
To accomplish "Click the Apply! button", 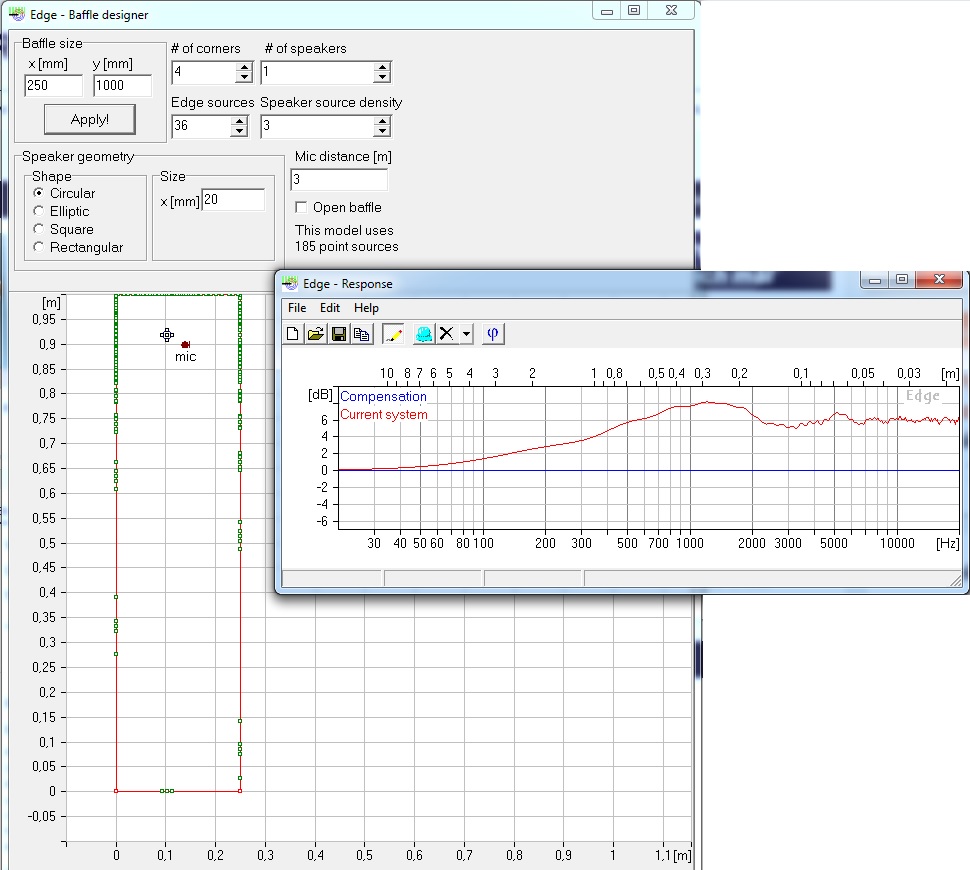I will (x=90, y=119).
